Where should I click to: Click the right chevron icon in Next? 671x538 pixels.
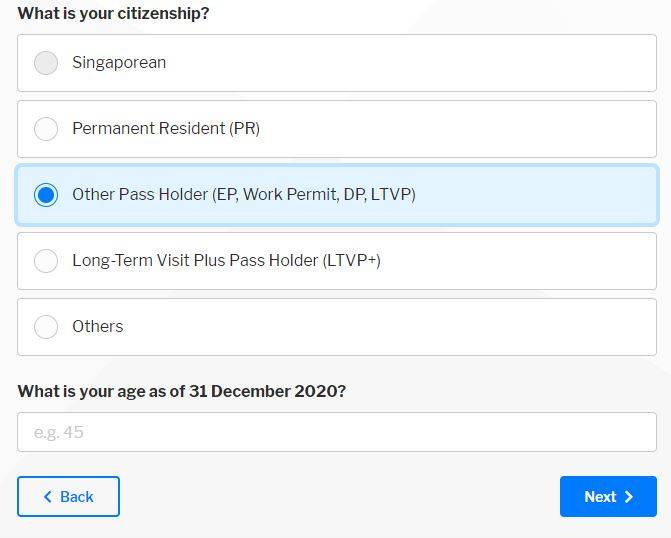point(629,497)
